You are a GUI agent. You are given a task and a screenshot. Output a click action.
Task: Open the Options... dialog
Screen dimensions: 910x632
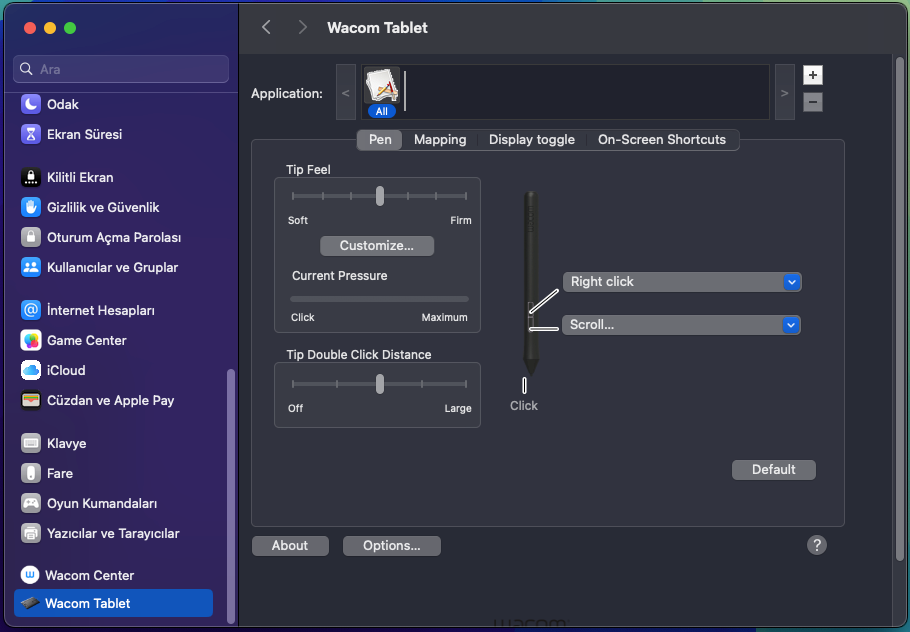[x=392, y=546]
